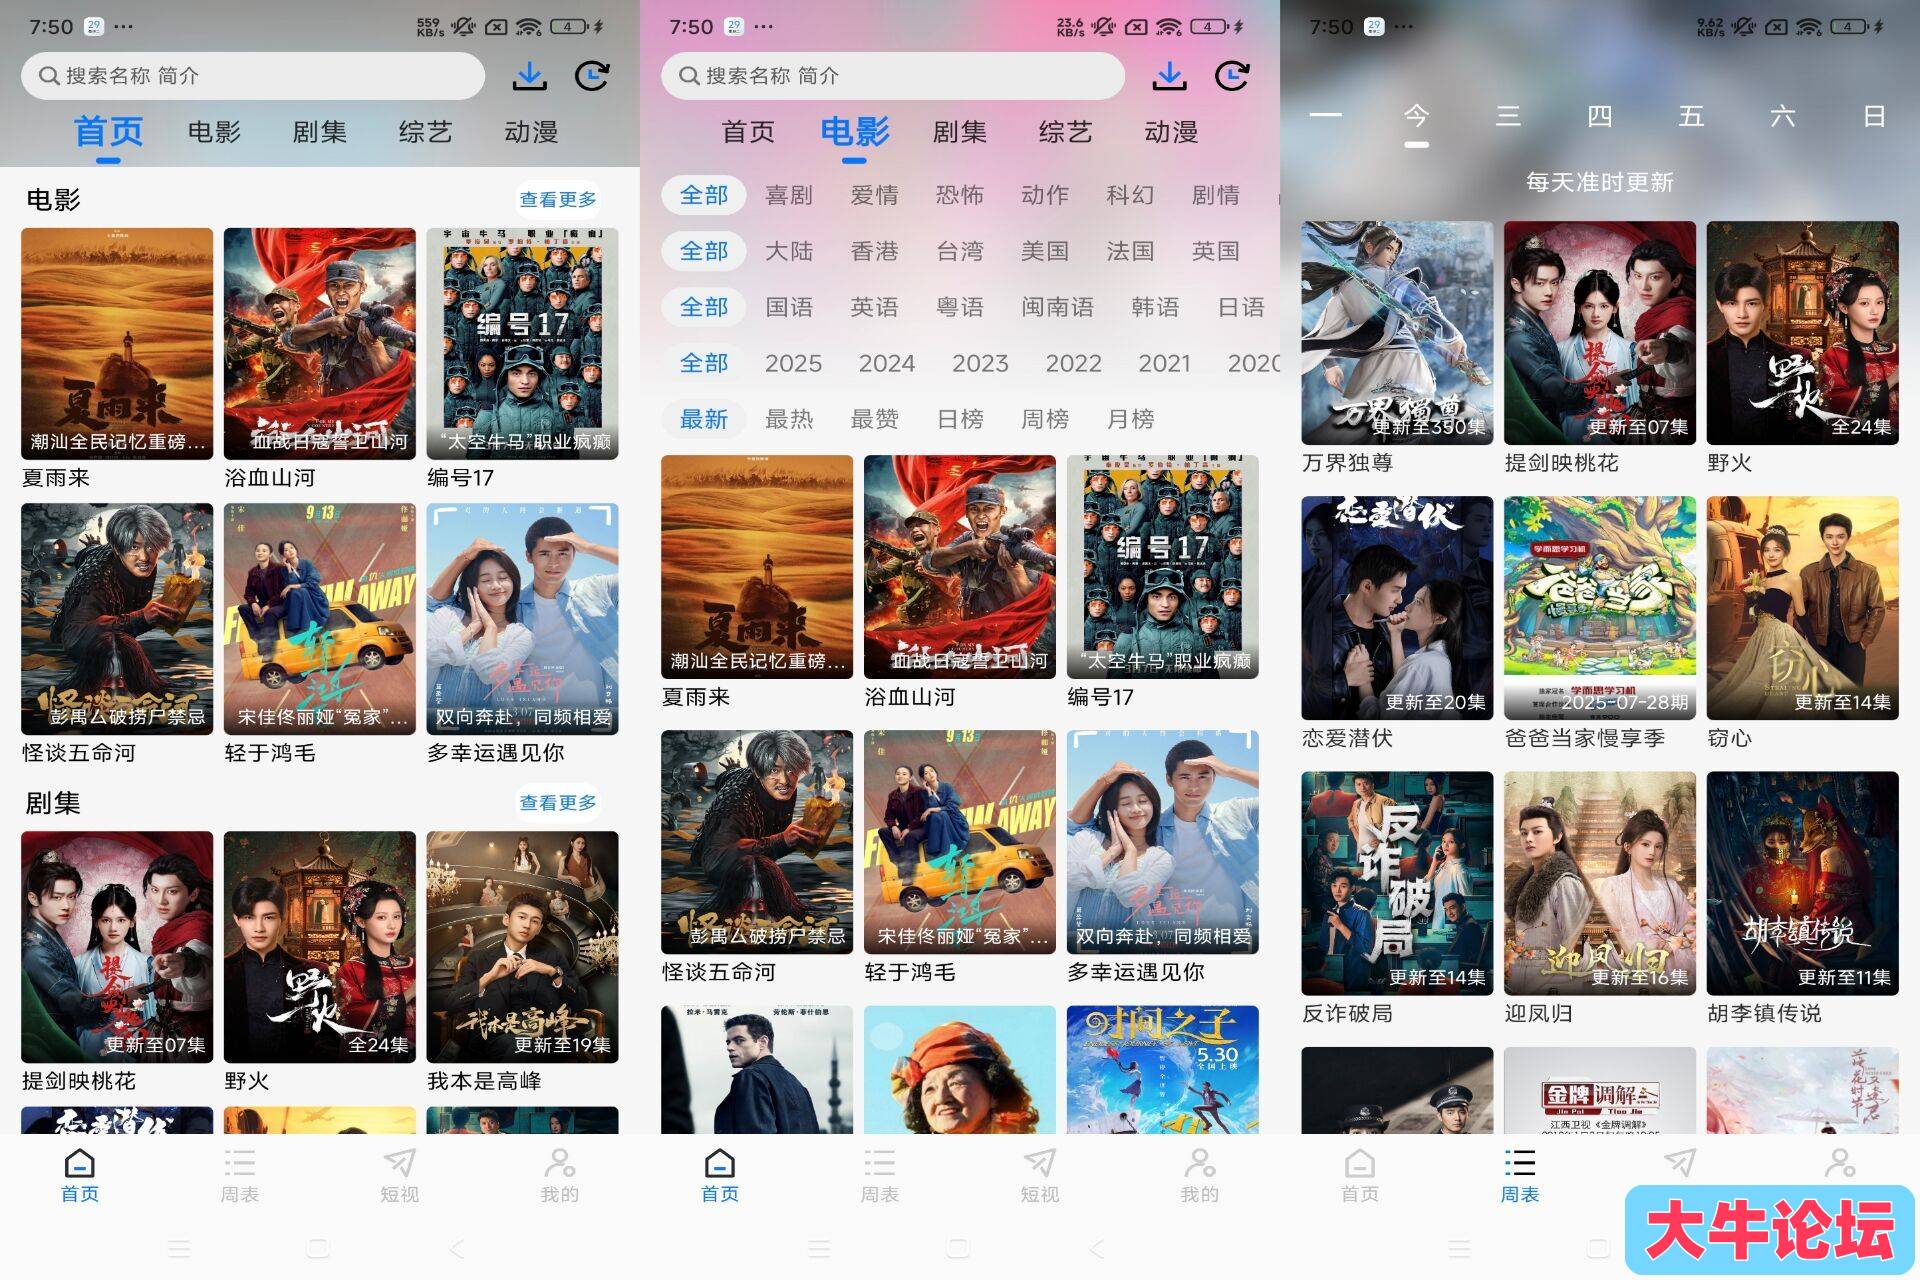Screen dimensions: 1920x1280
Task: Select 喜剧 genre filter
Action: tap(789, 195)
